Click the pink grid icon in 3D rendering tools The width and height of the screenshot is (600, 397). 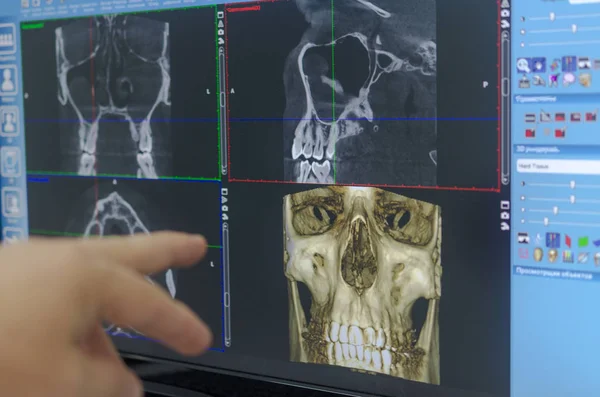pyautogui.click(x=523, y=253)
